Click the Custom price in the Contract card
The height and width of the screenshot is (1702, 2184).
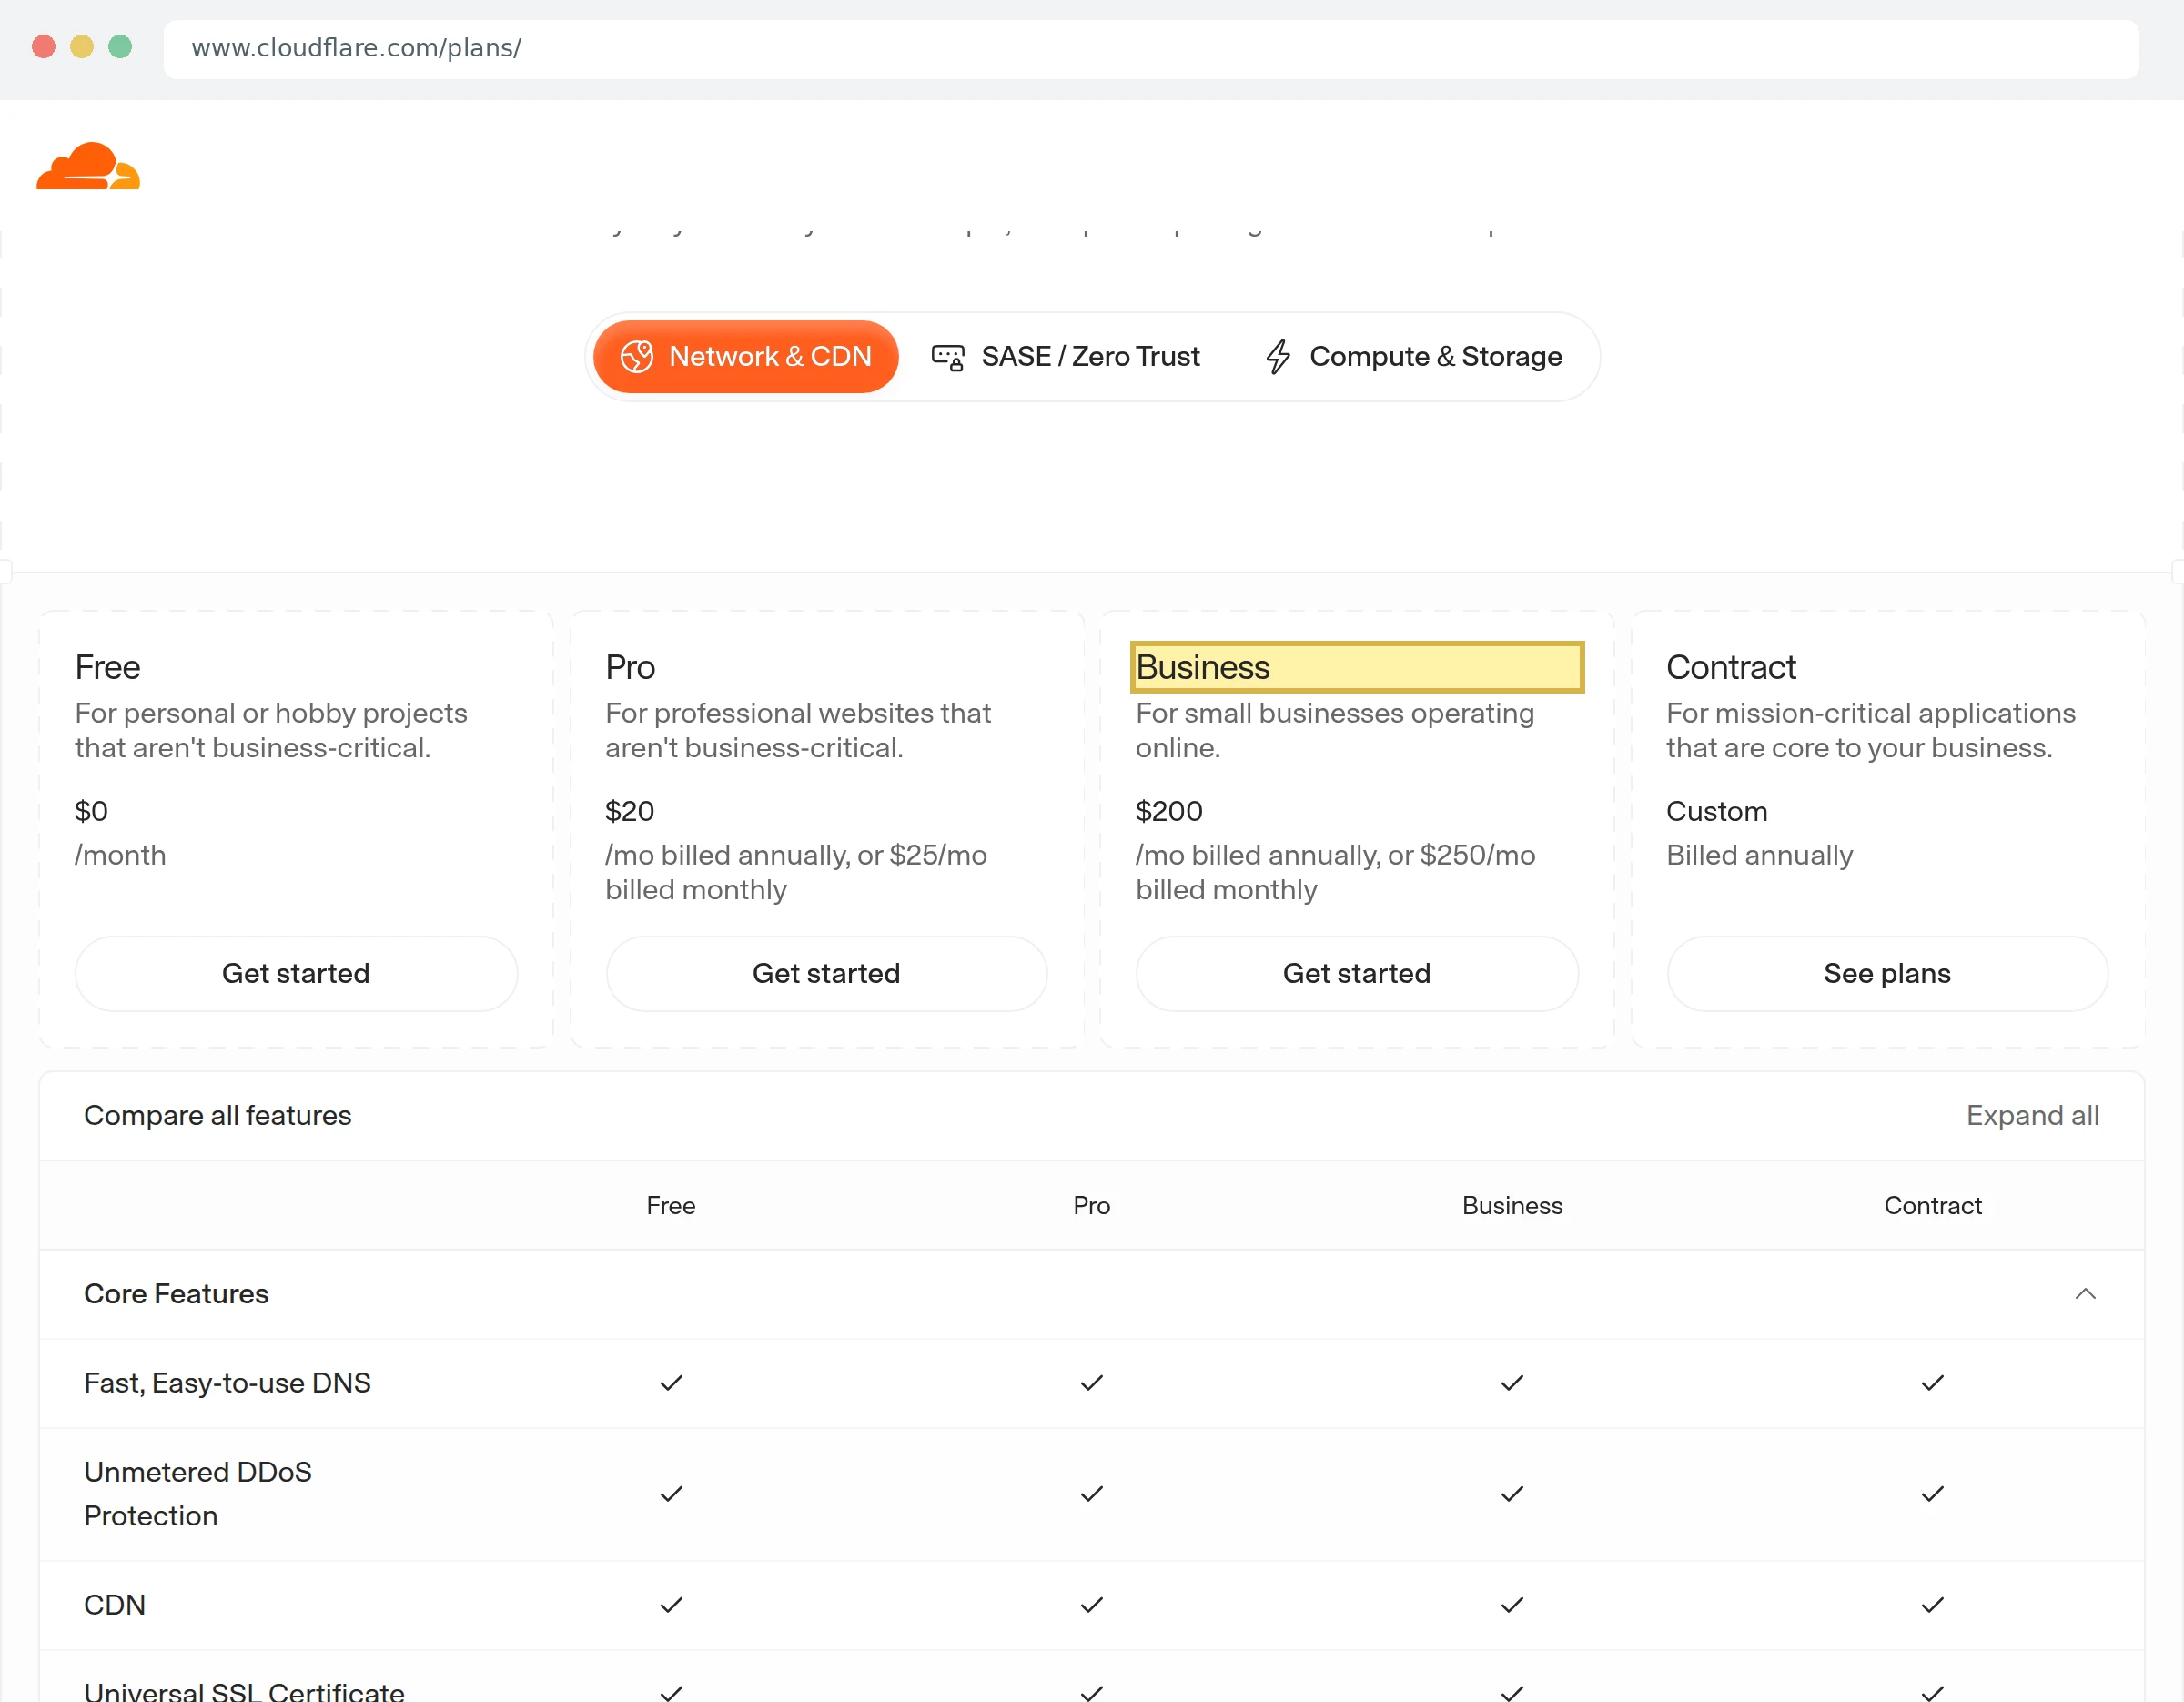(x=1717, y=811)
